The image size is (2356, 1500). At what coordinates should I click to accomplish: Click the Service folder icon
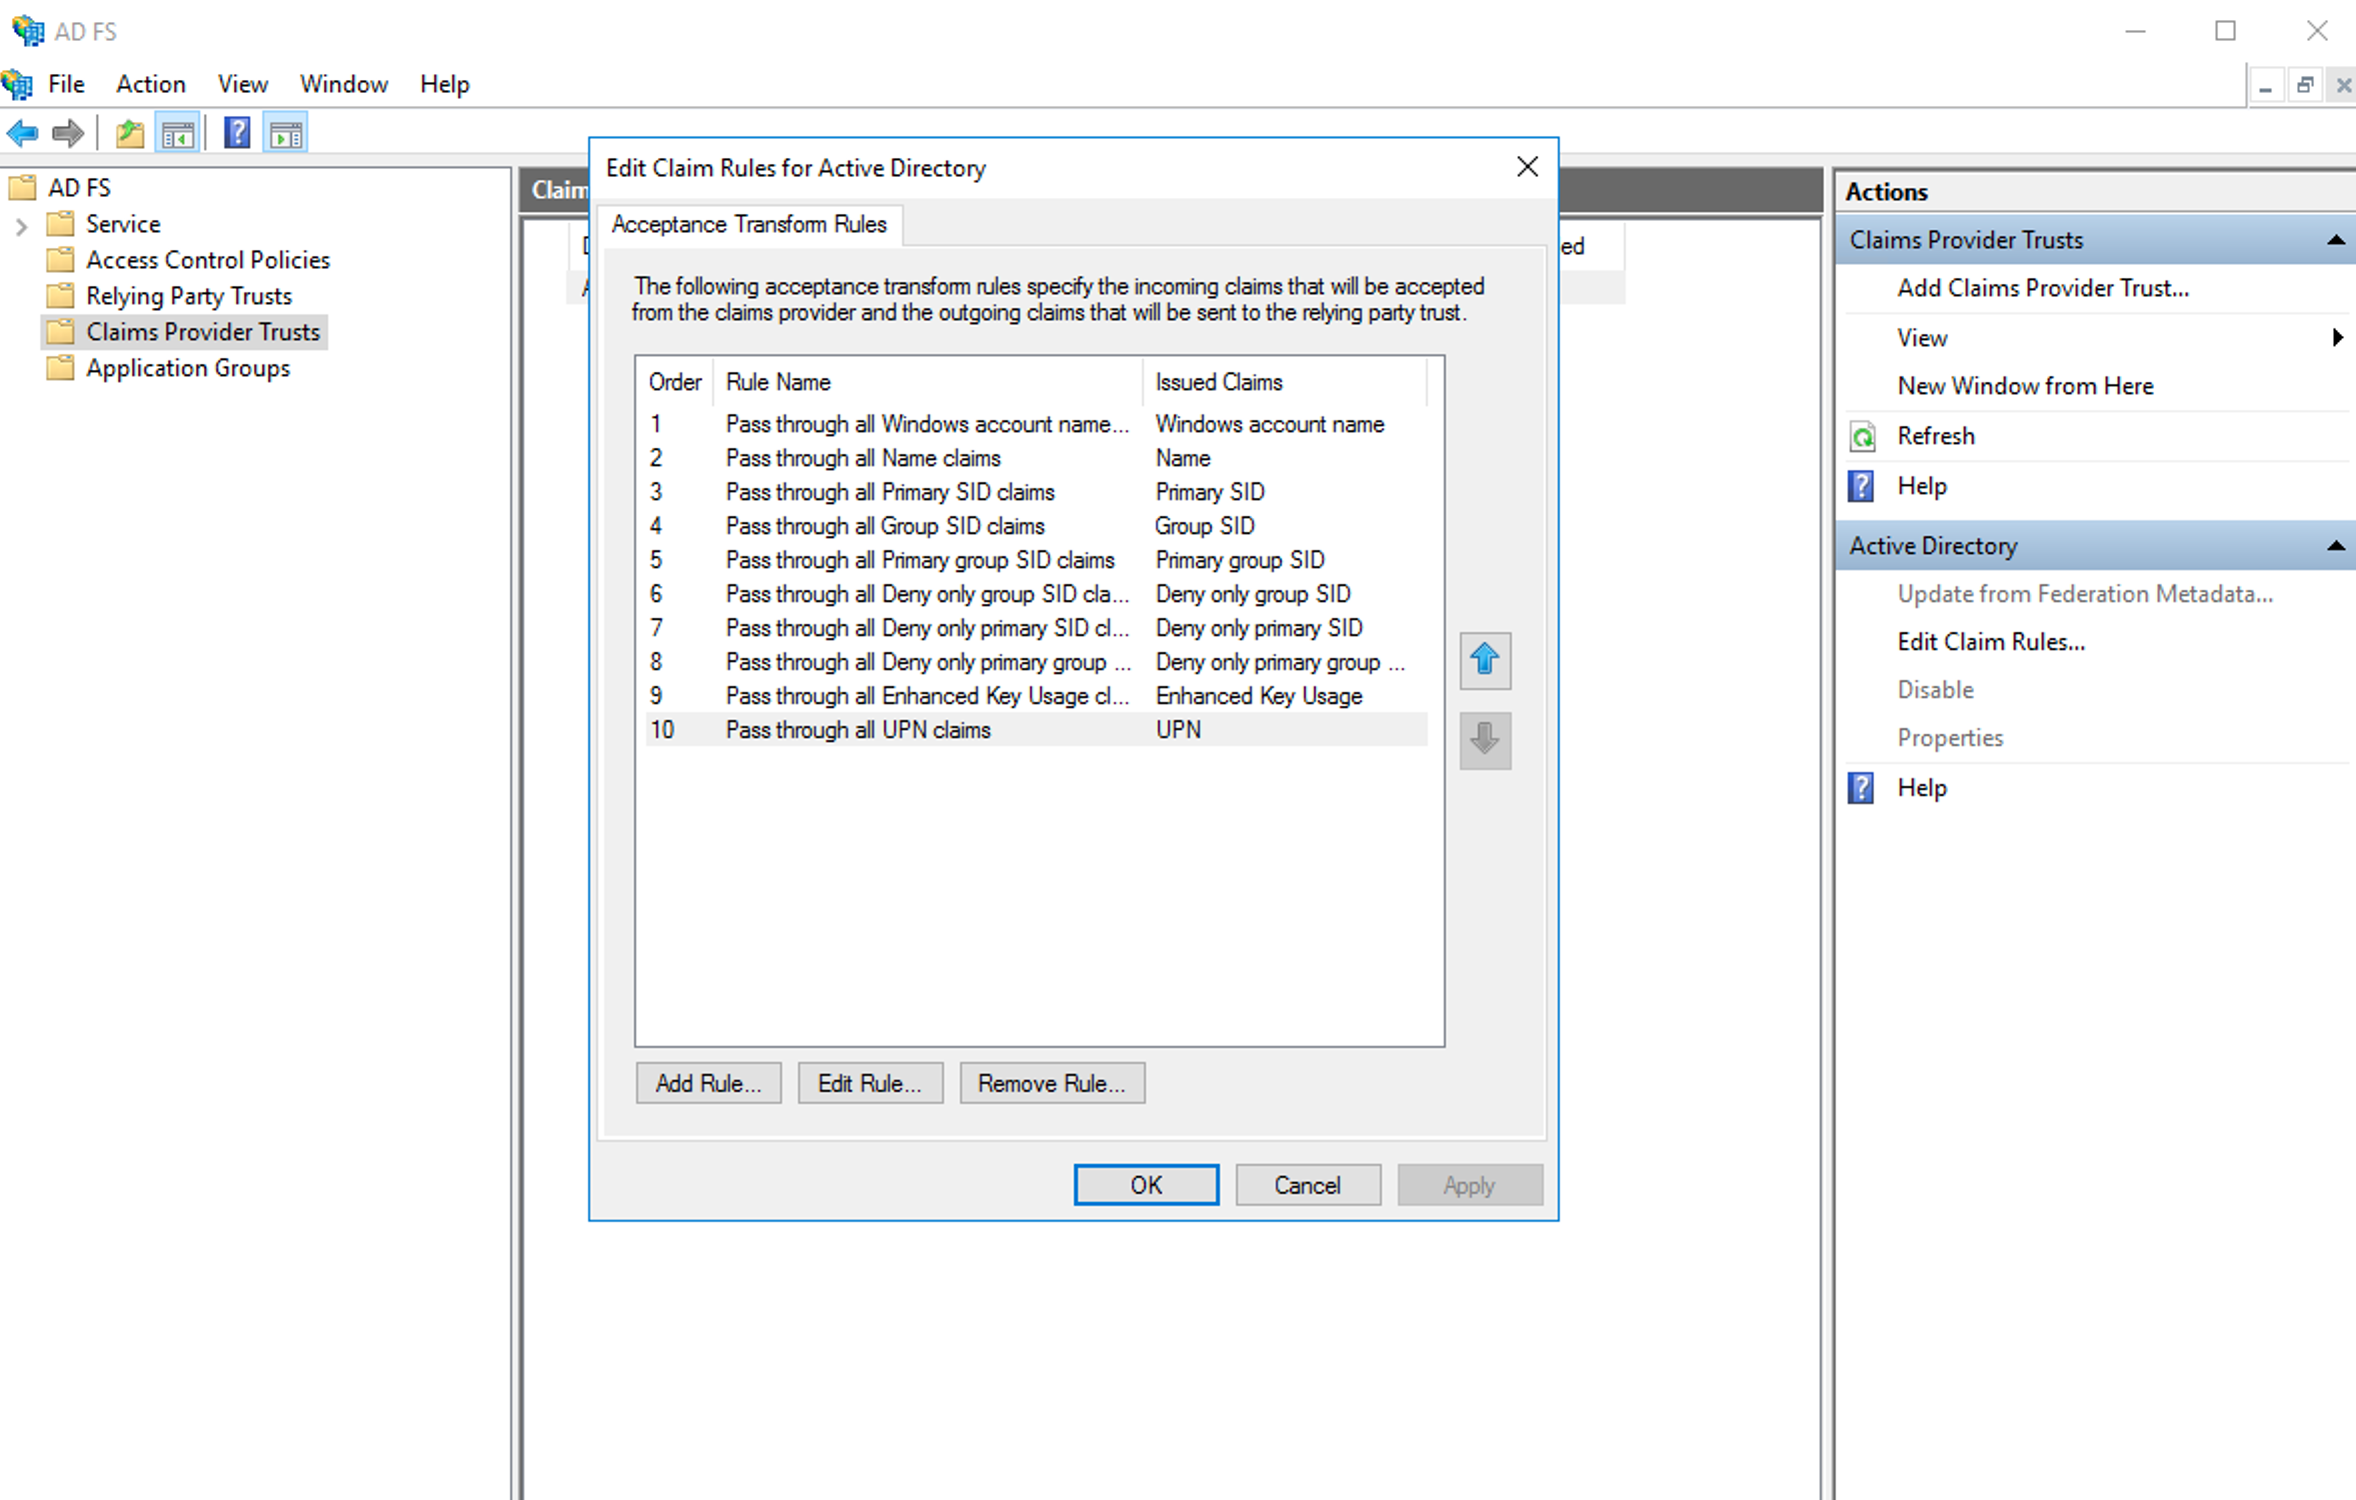click(x=60, y=223)
